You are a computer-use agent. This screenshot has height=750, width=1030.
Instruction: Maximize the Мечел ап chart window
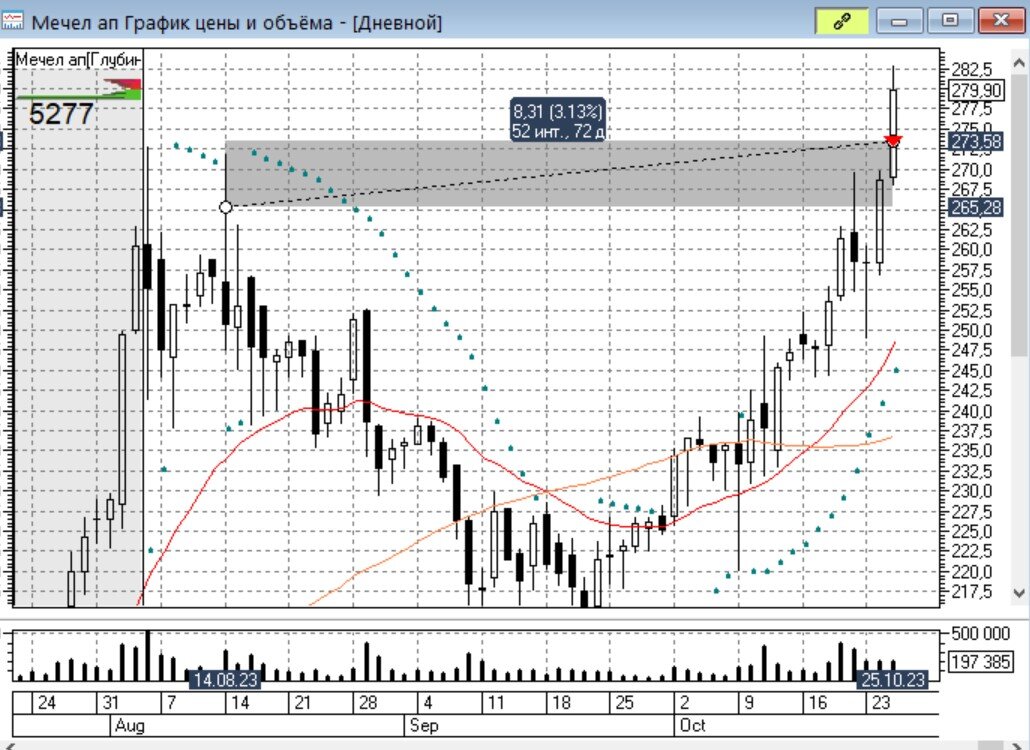click(949, 21)
